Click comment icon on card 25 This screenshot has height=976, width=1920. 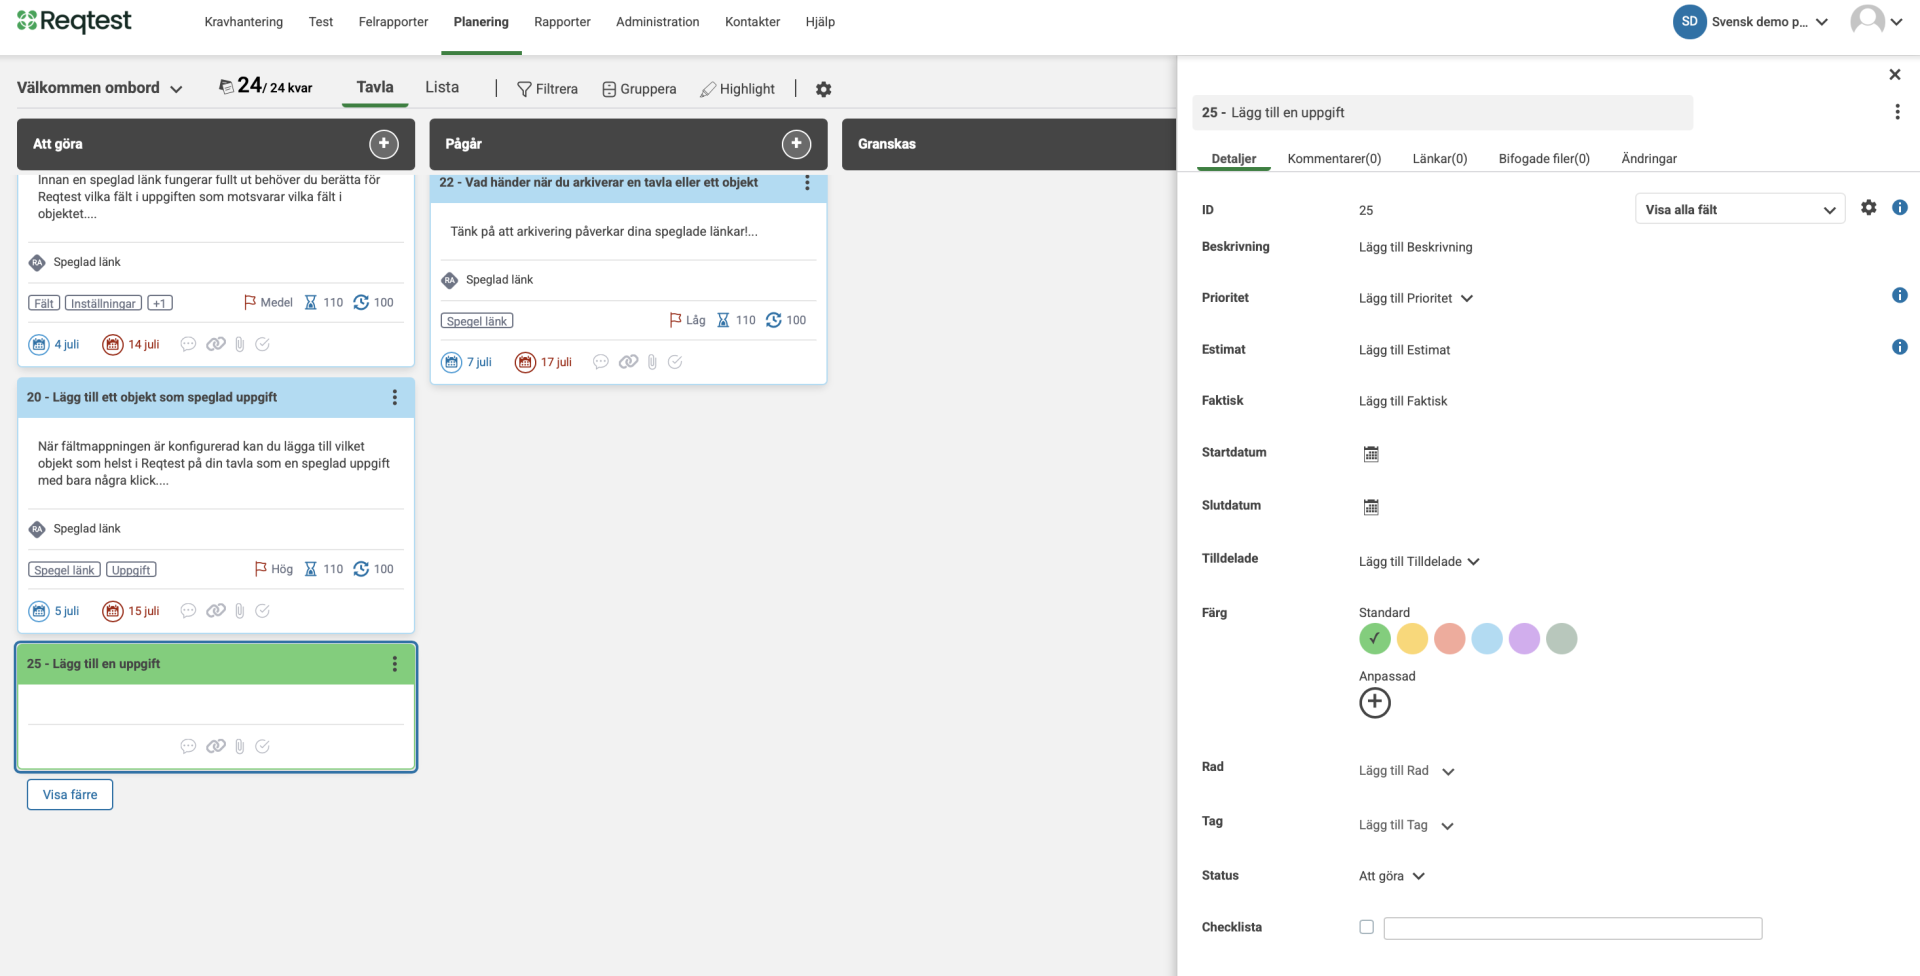click(188, 746)
